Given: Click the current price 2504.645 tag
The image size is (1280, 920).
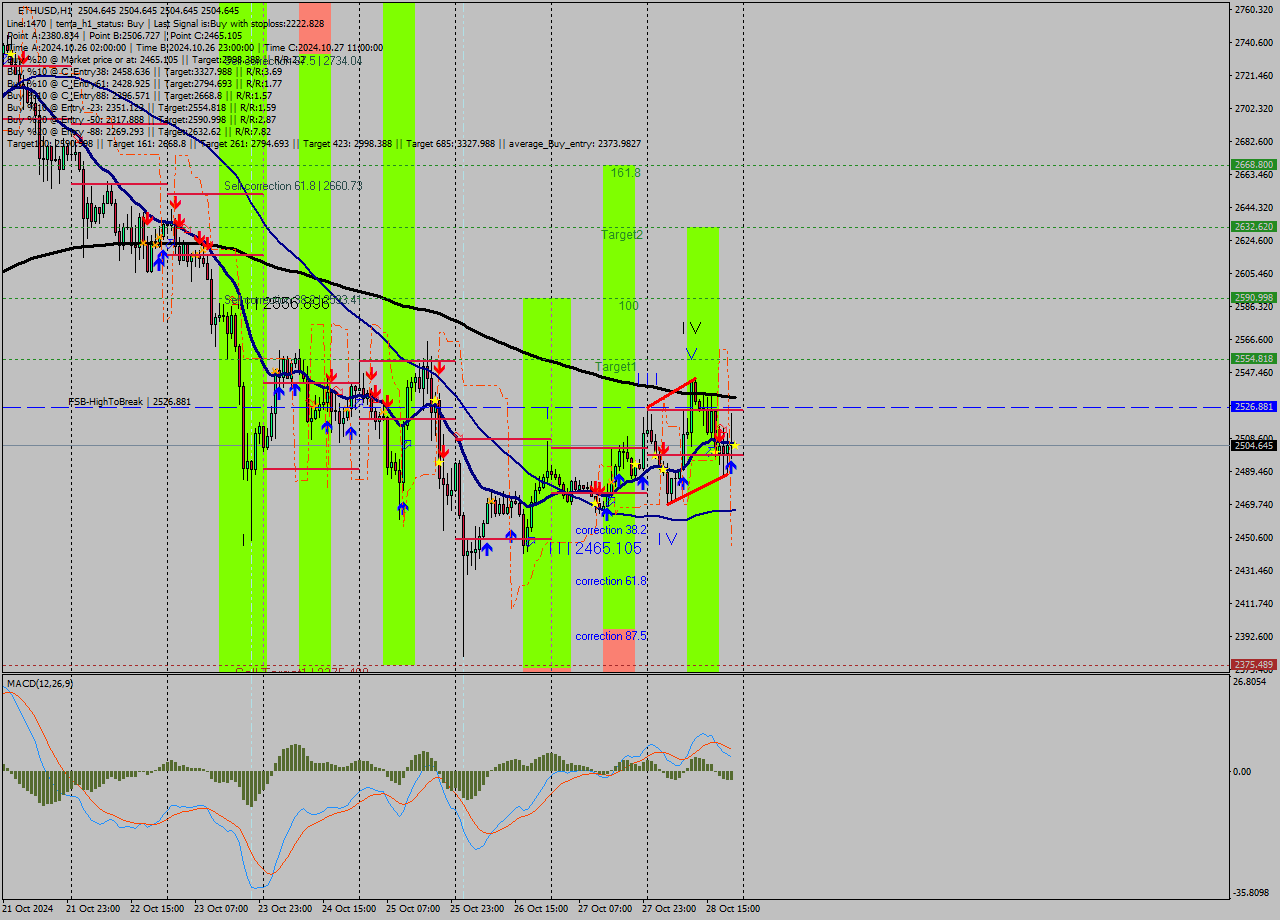Looking at the screenshot, I should pos(1253,445).
